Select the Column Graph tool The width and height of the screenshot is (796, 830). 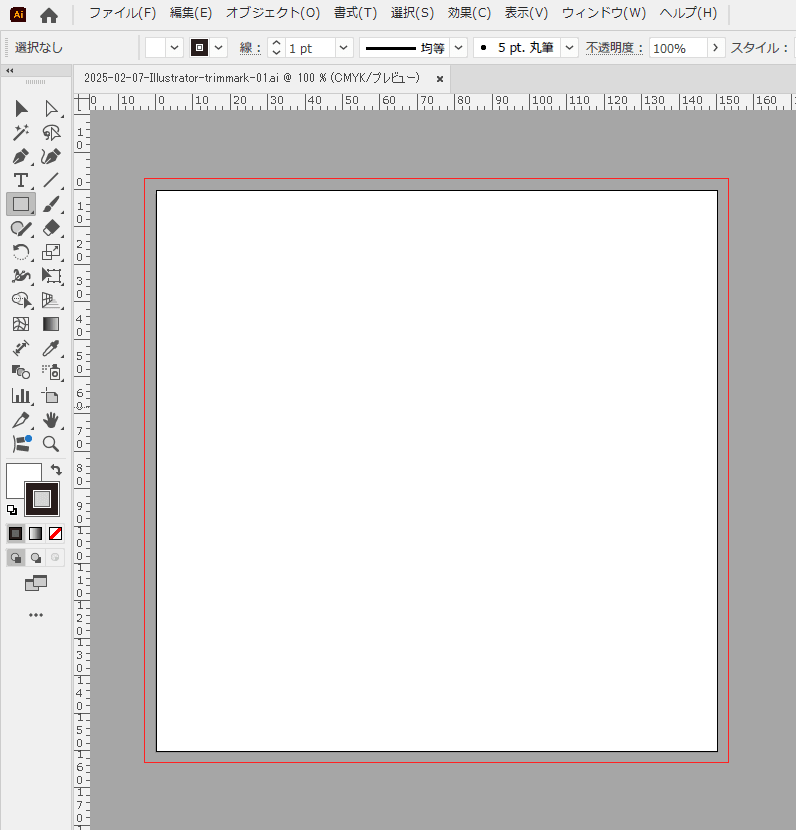point(21,396)
